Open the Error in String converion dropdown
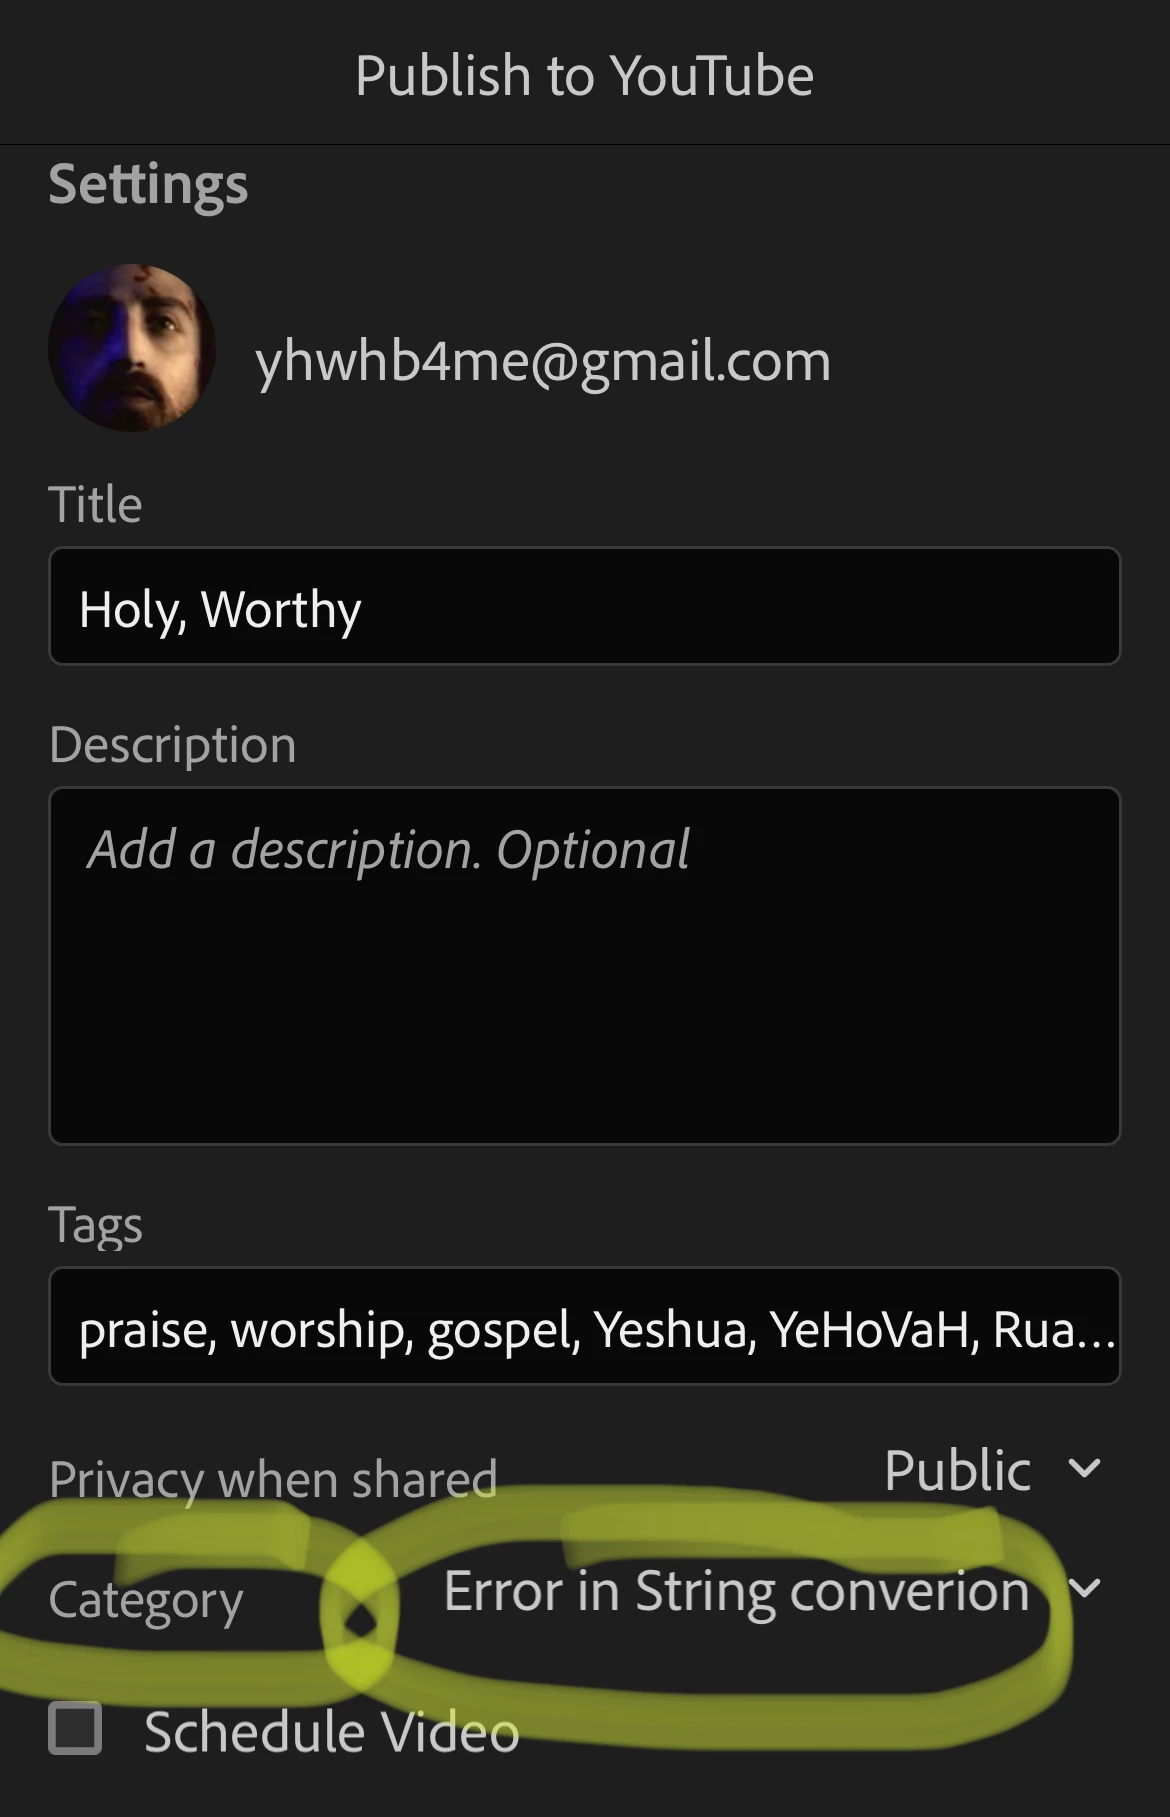 (x=772, y=1590)
